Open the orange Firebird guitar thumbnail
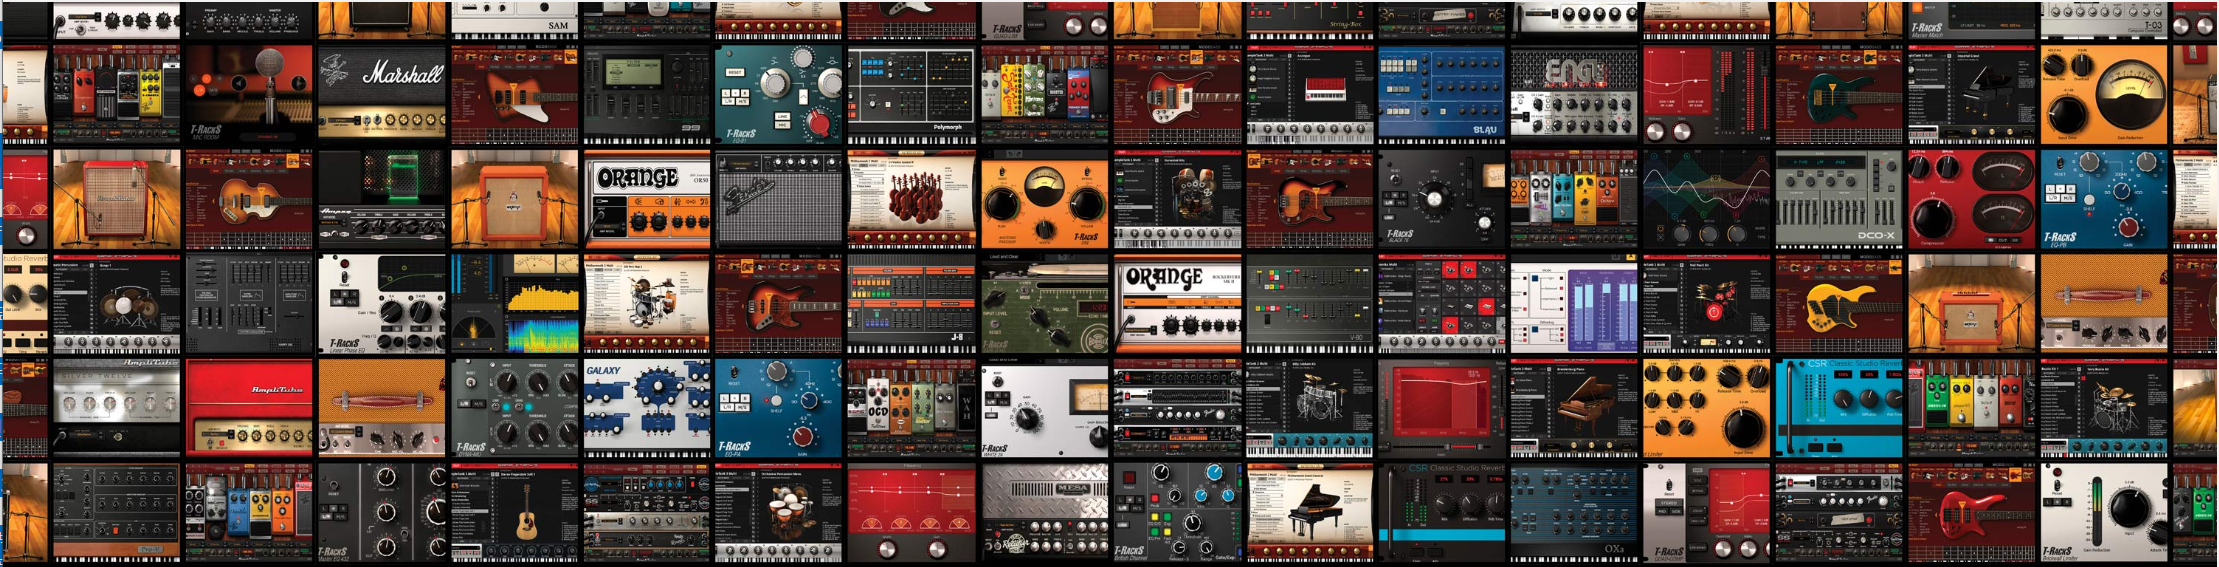2219x567 pixels. click(514, 94)
